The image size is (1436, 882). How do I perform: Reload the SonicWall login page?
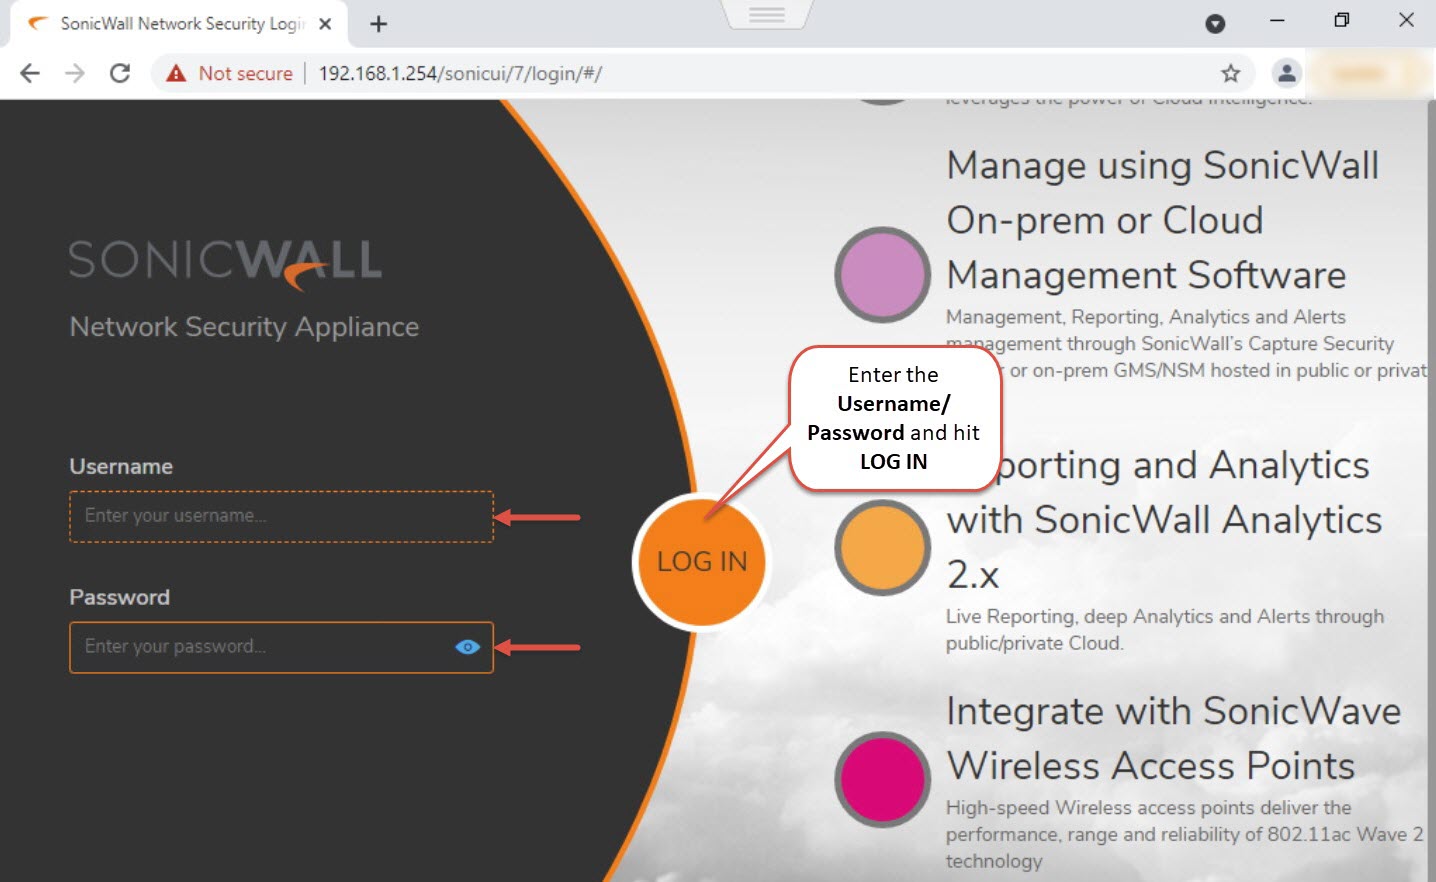tap(120, 73)
